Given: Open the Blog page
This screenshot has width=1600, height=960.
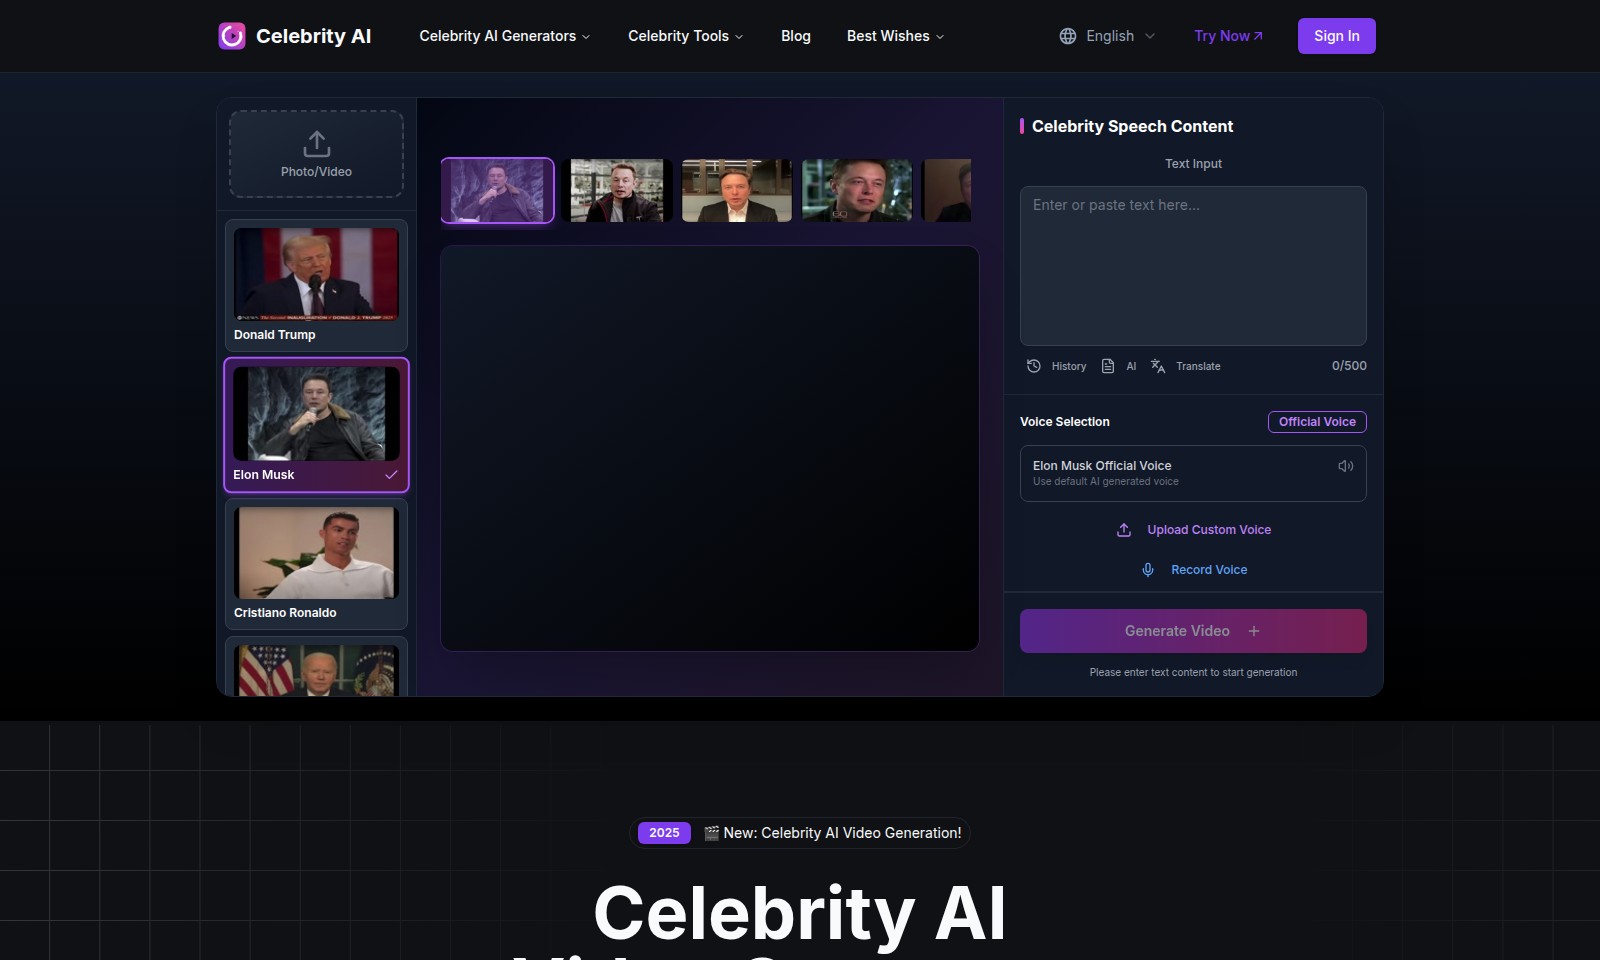Looking at the screenshot, I should coord(796,36).
